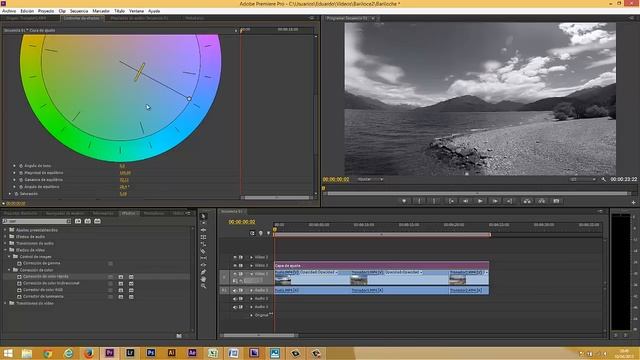Go to Out point in Program monitor
The height and width of the screenshot is (360, 640).
point(509,201)
